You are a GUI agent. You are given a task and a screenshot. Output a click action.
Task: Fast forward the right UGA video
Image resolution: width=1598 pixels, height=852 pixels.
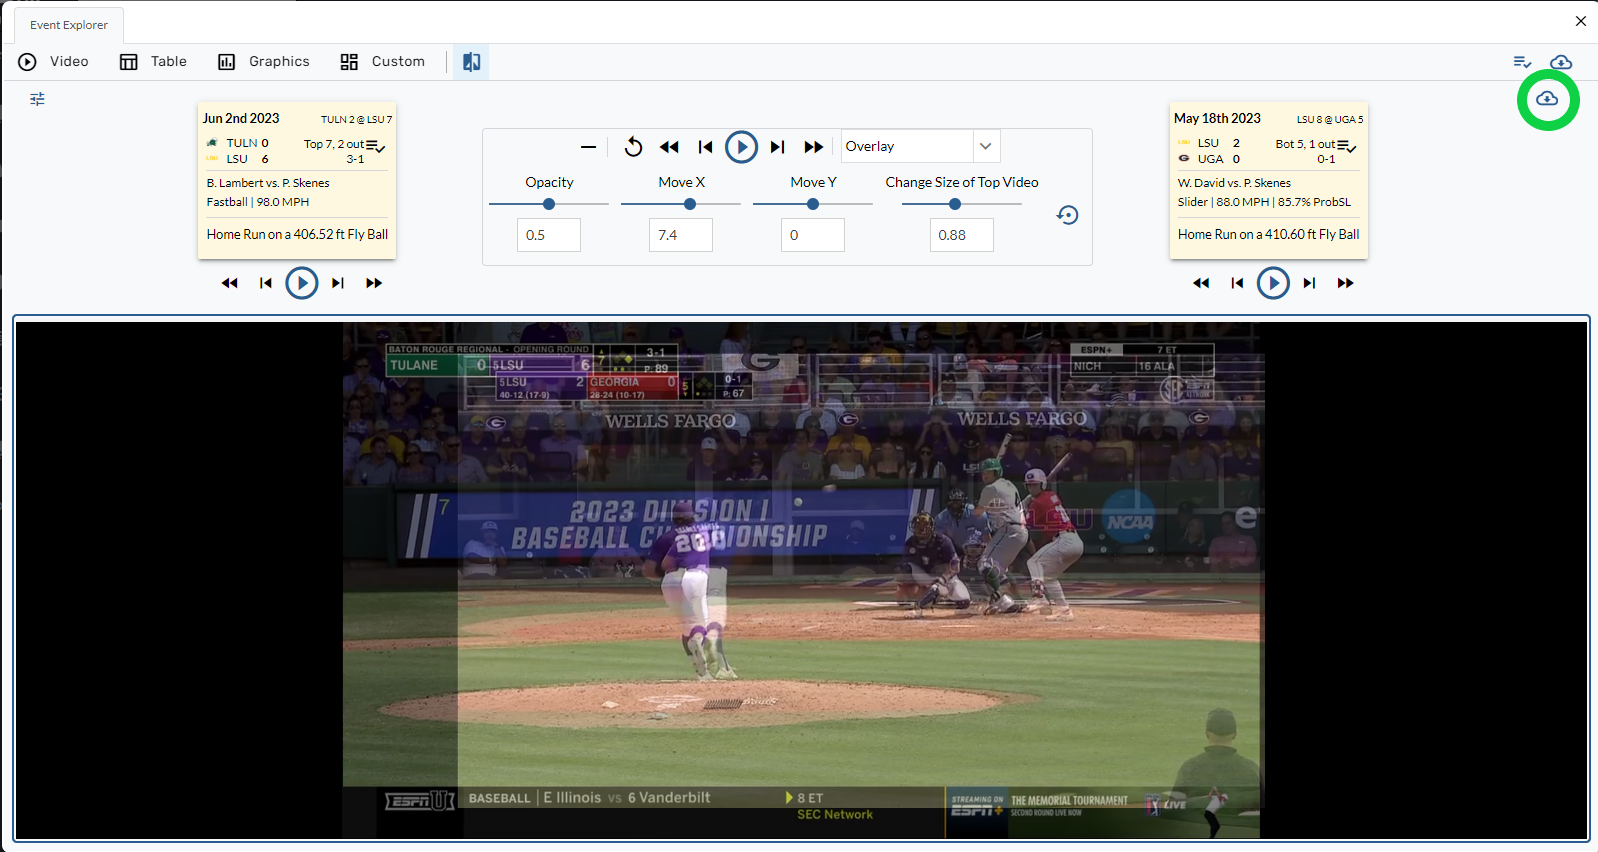click(1345, 283)
